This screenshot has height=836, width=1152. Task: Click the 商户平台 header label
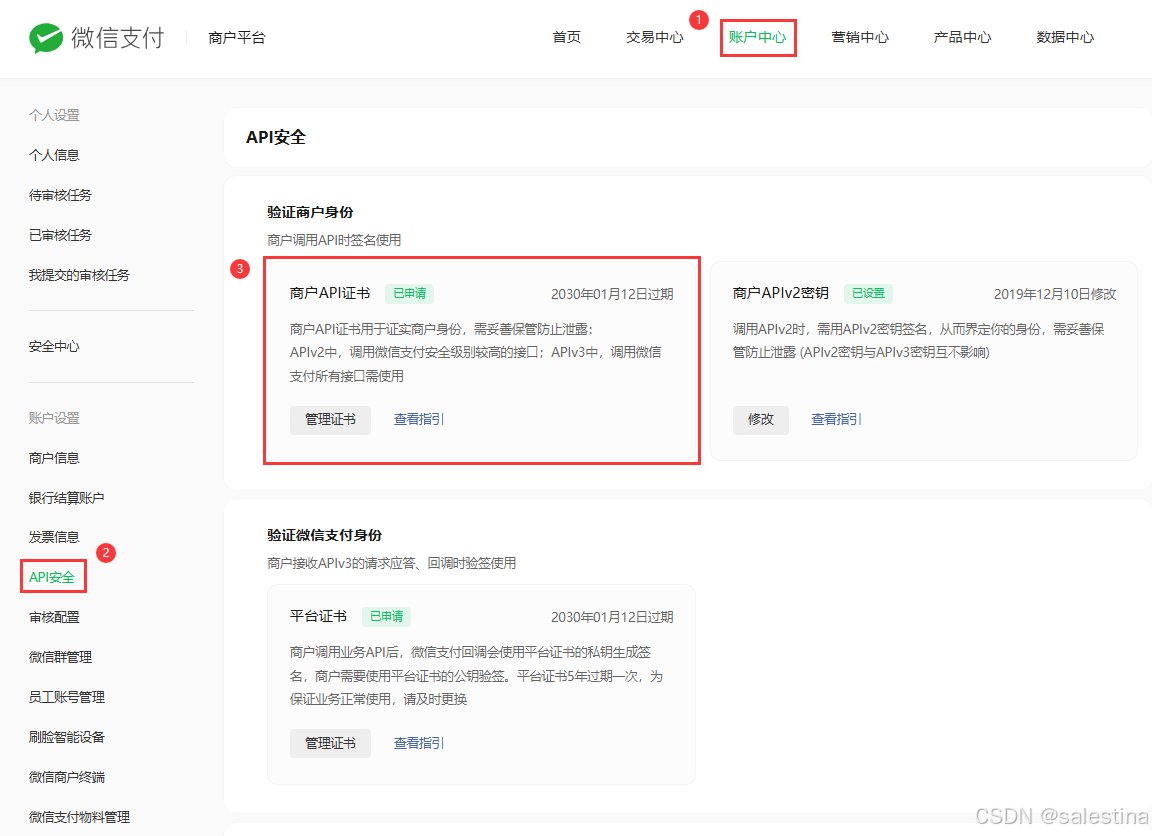pyautogui.click(x=237, y=37)
